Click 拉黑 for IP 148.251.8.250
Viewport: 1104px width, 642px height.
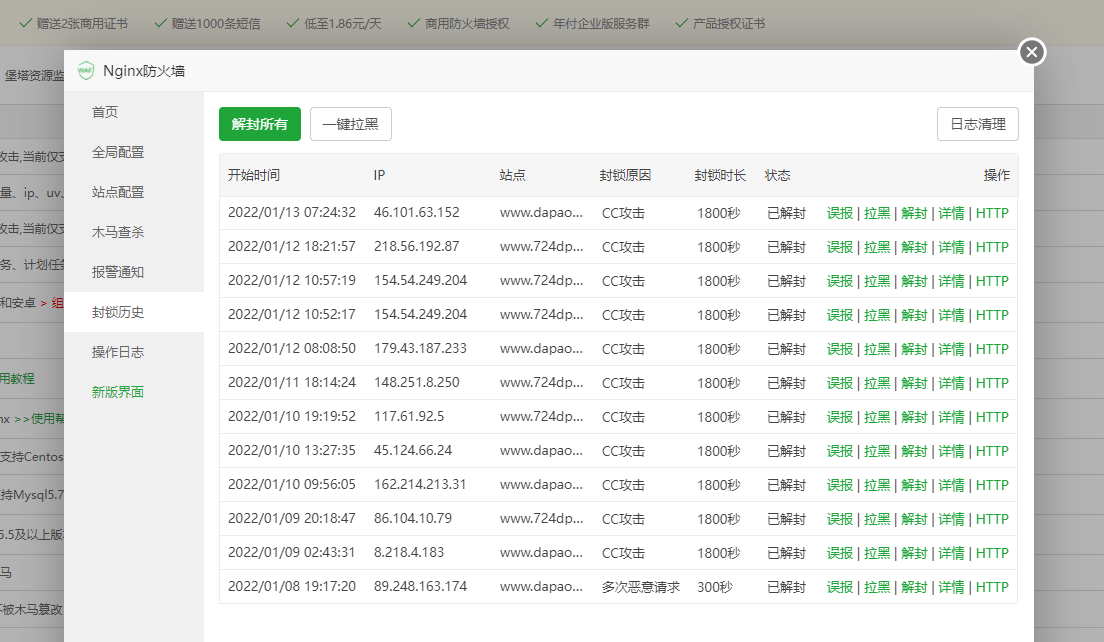877,383
